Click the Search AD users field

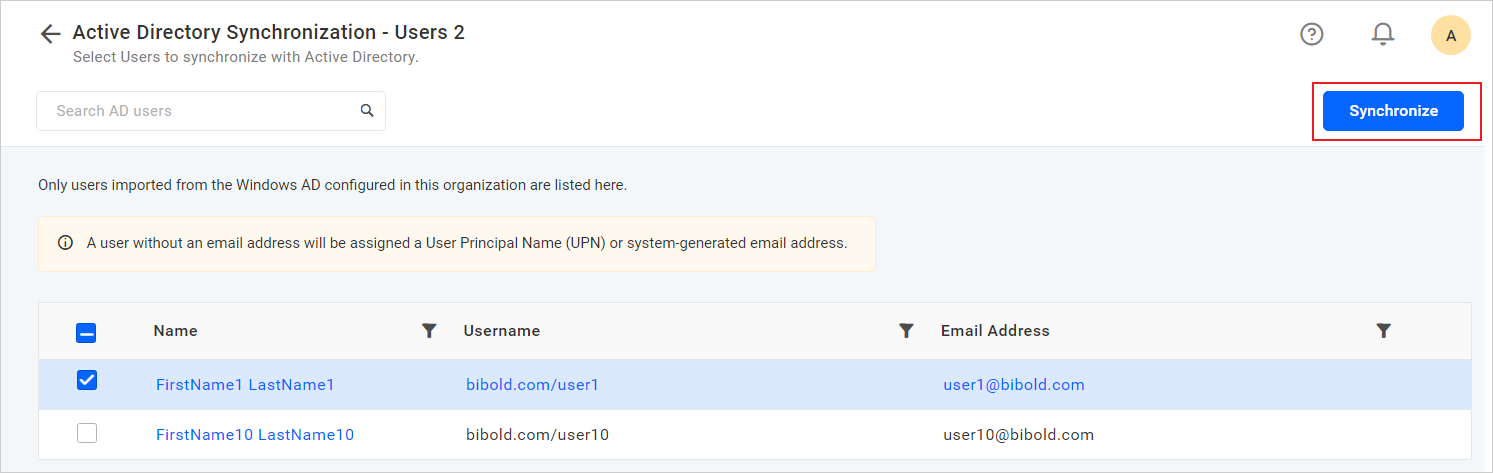[200, 111]
